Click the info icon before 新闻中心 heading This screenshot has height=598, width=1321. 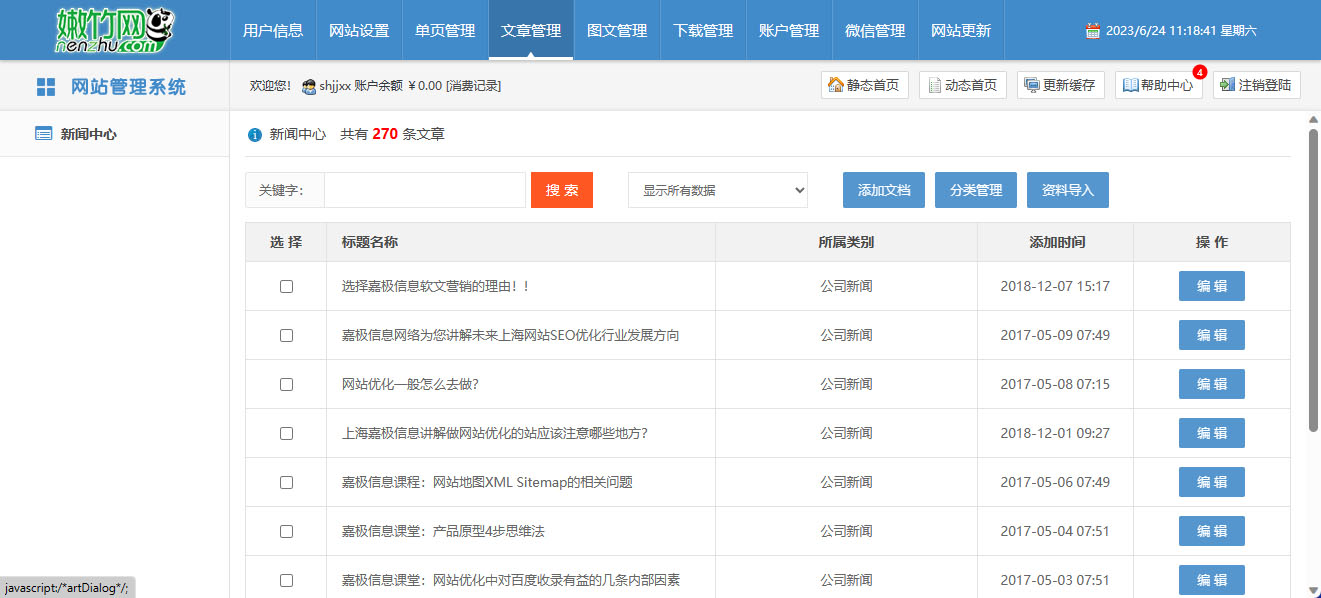(253, 133)
